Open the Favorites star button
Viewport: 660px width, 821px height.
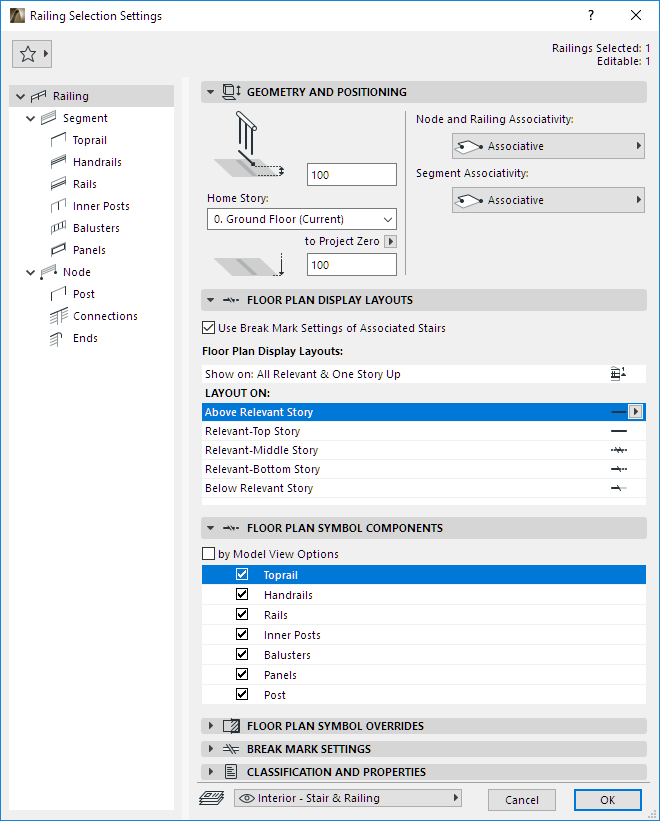pyautogui.click(x=31, y=54)
